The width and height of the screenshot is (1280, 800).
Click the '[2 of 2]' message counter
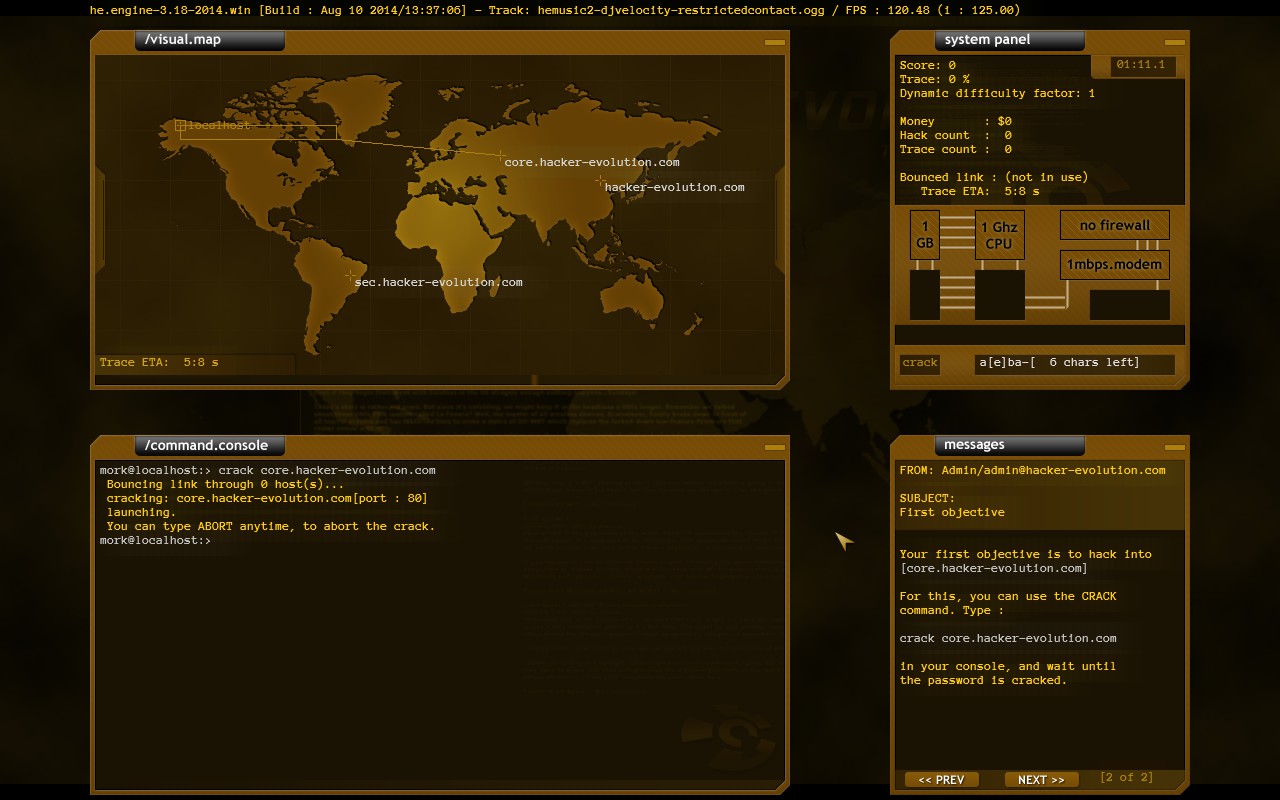[1126, 778]
